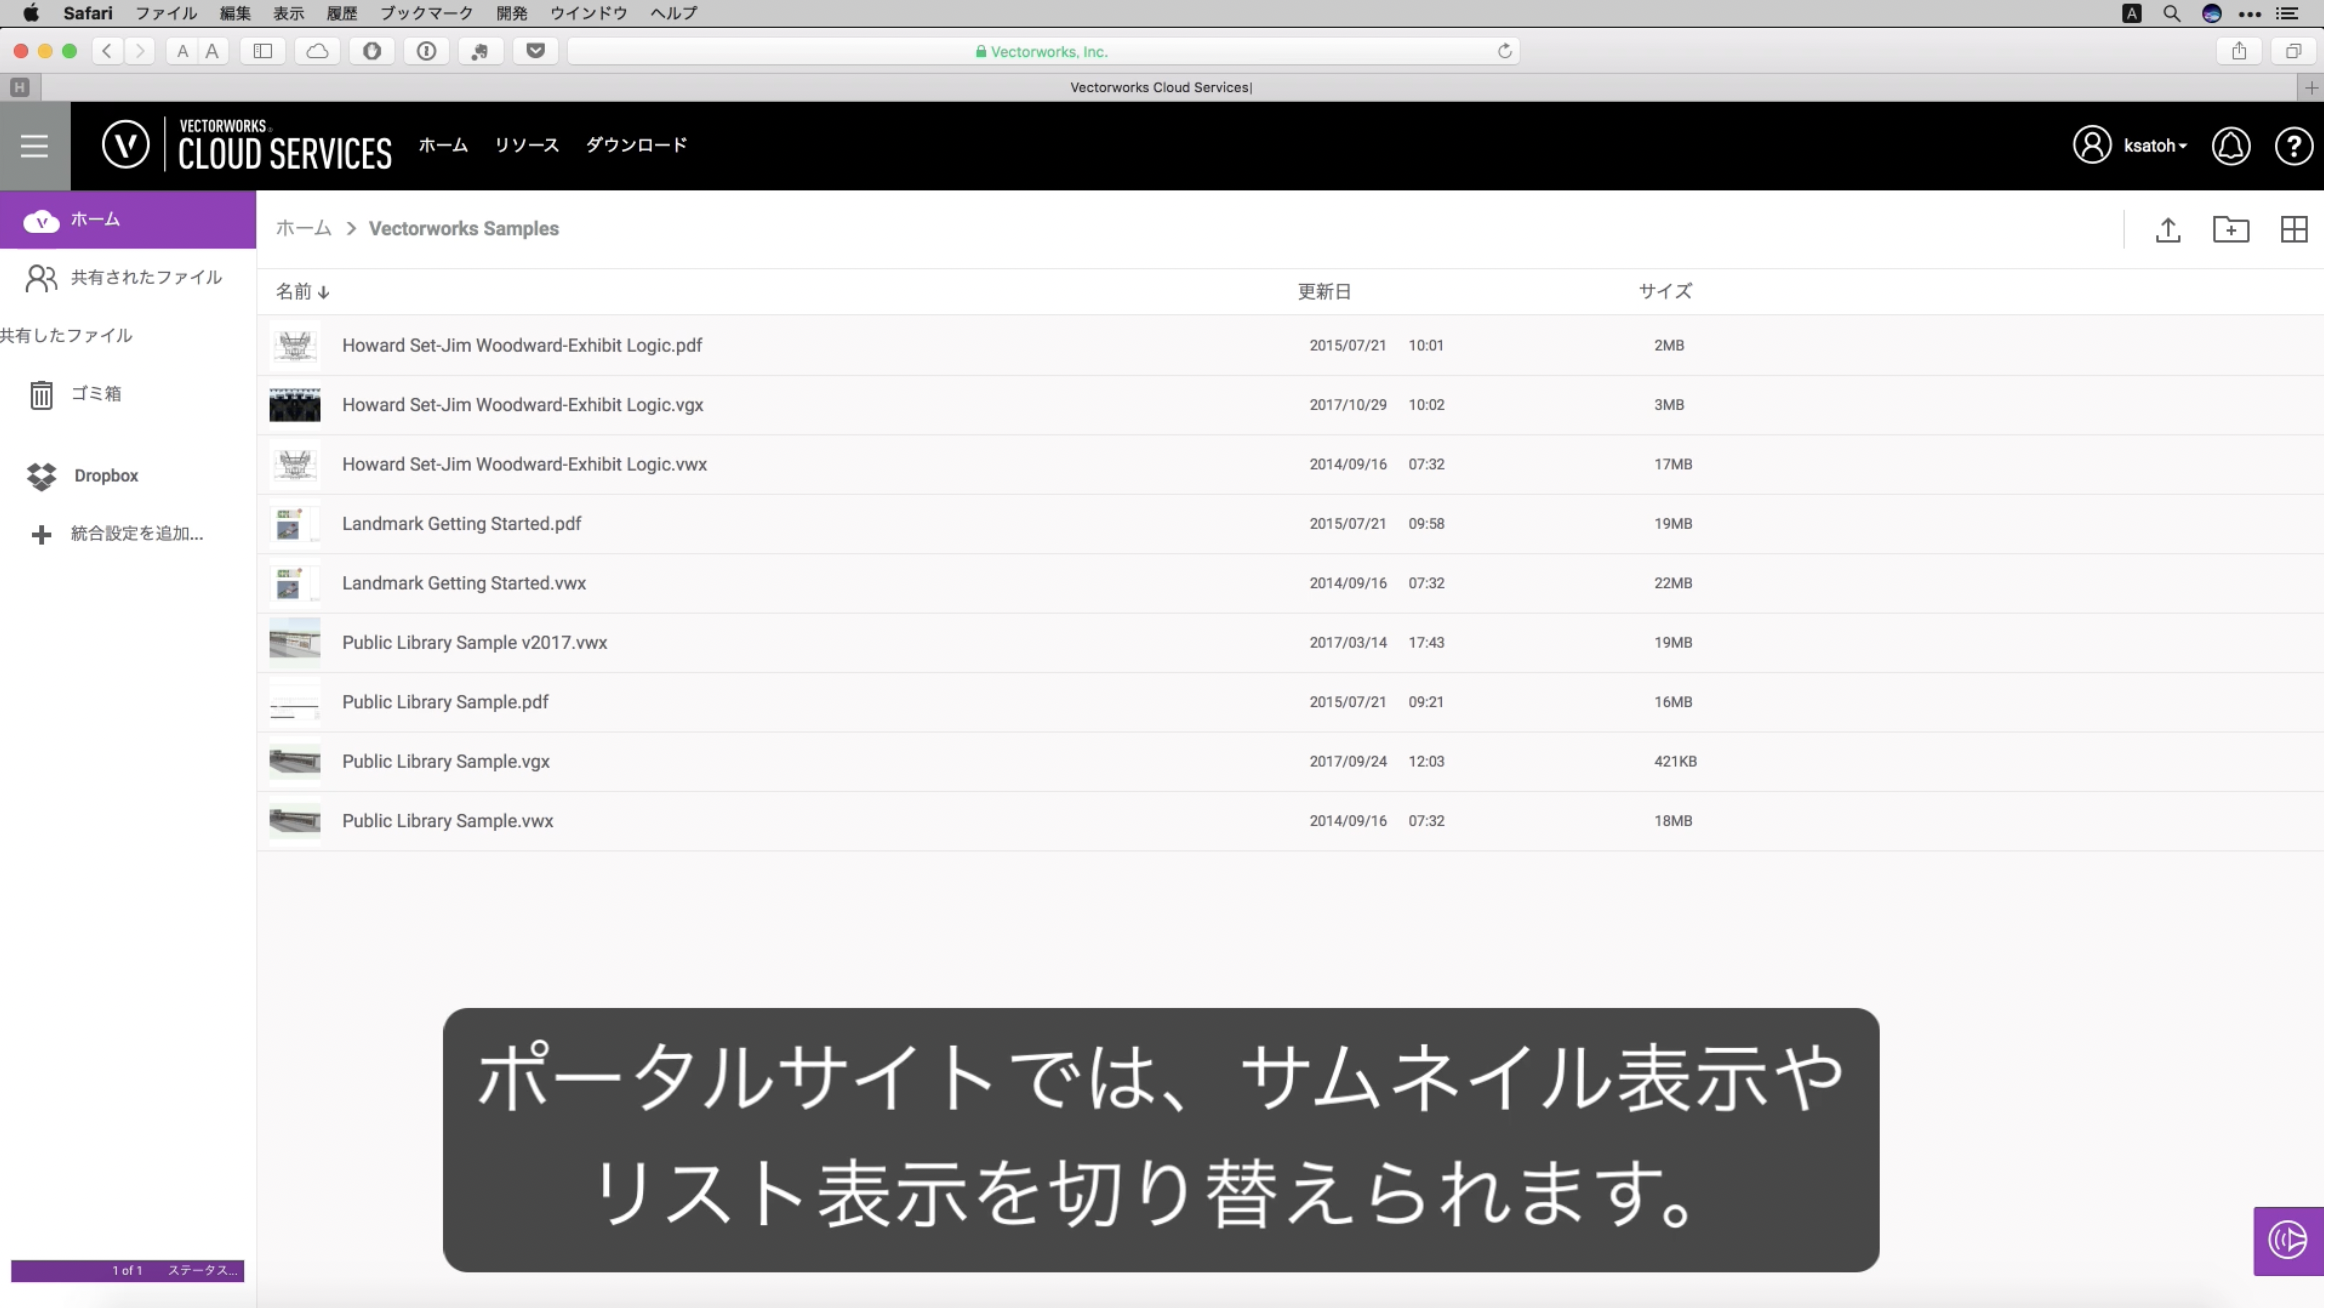
Task: Click Safari forward navigation button
Action: click(140, 51)
